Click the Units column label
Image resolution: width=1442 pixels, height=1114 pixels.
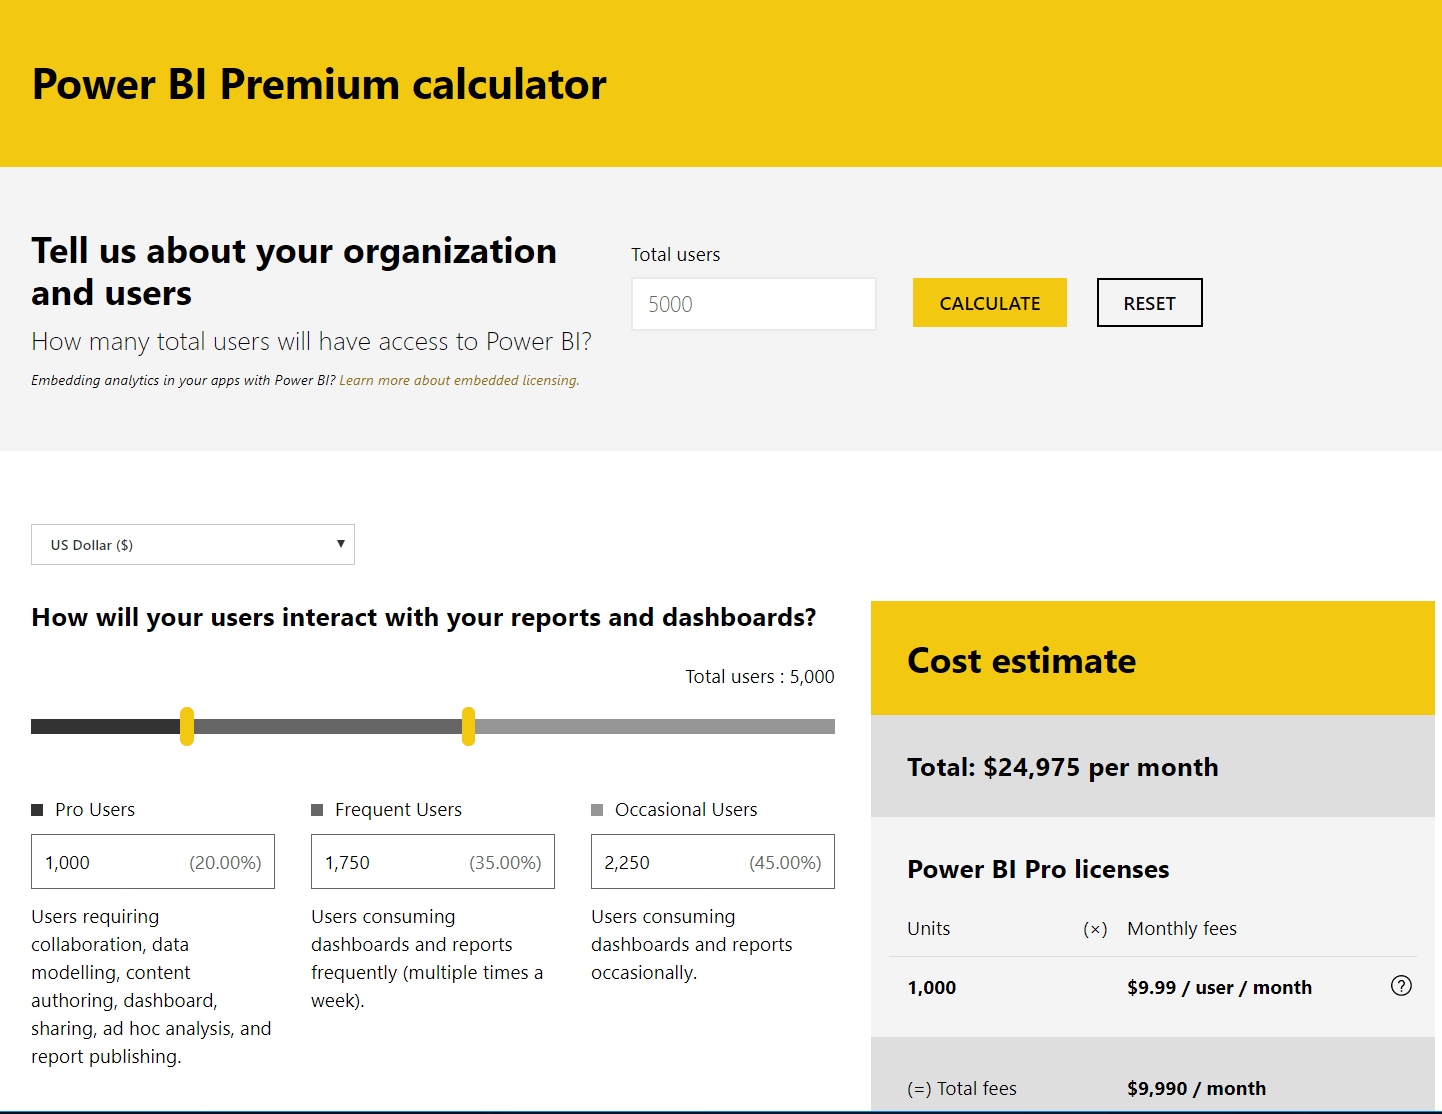click(928, 928)
